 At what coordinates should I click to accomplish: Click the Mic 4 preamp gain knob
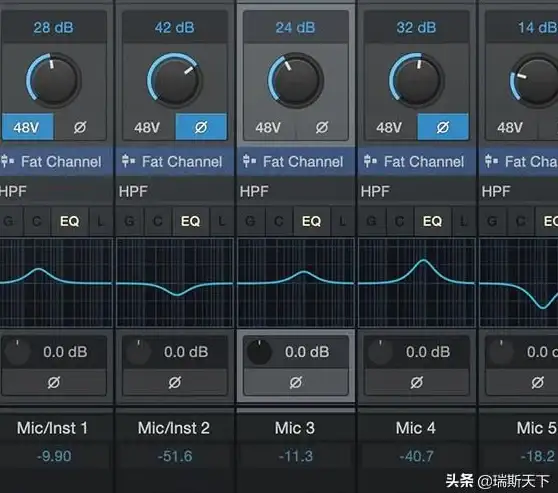click(416, 80)
